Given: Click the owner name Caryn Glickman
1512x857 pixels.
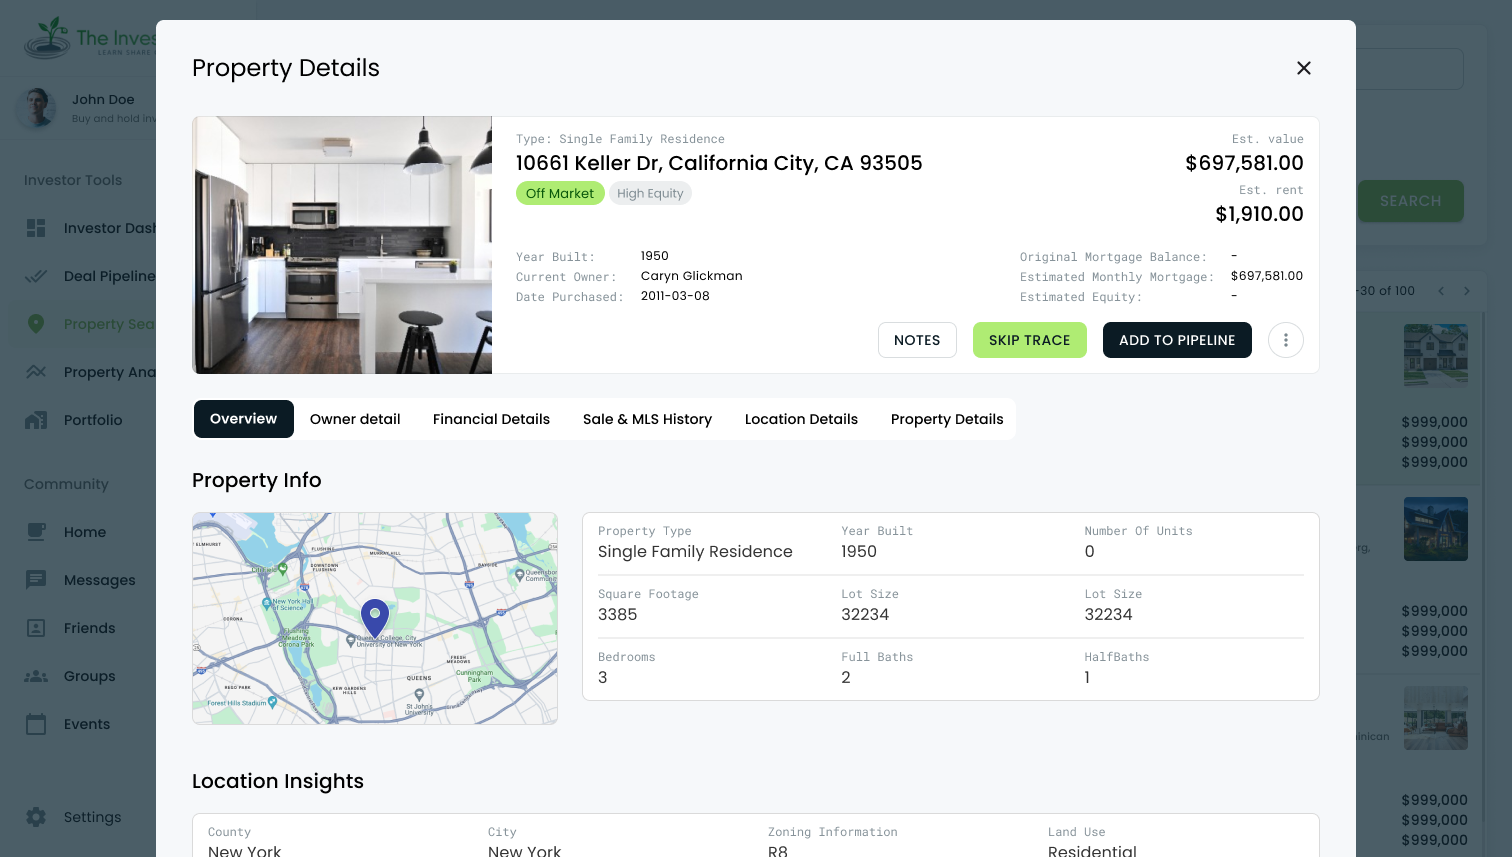Looking at the screenshot, I should click(691, 276).
